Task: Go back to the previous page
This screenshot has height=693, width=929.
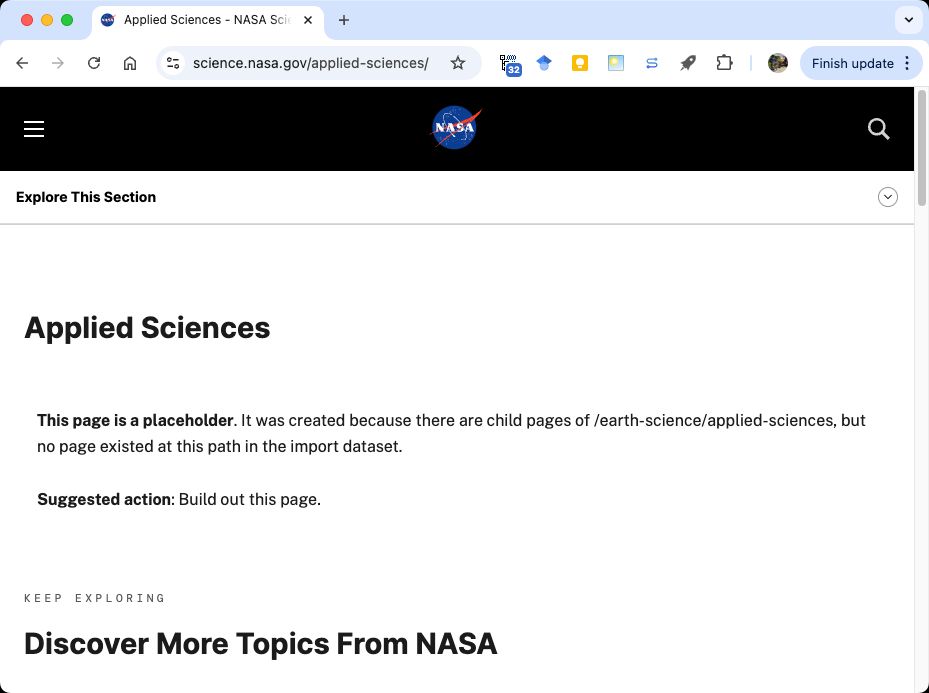Action: coord(23,63)
